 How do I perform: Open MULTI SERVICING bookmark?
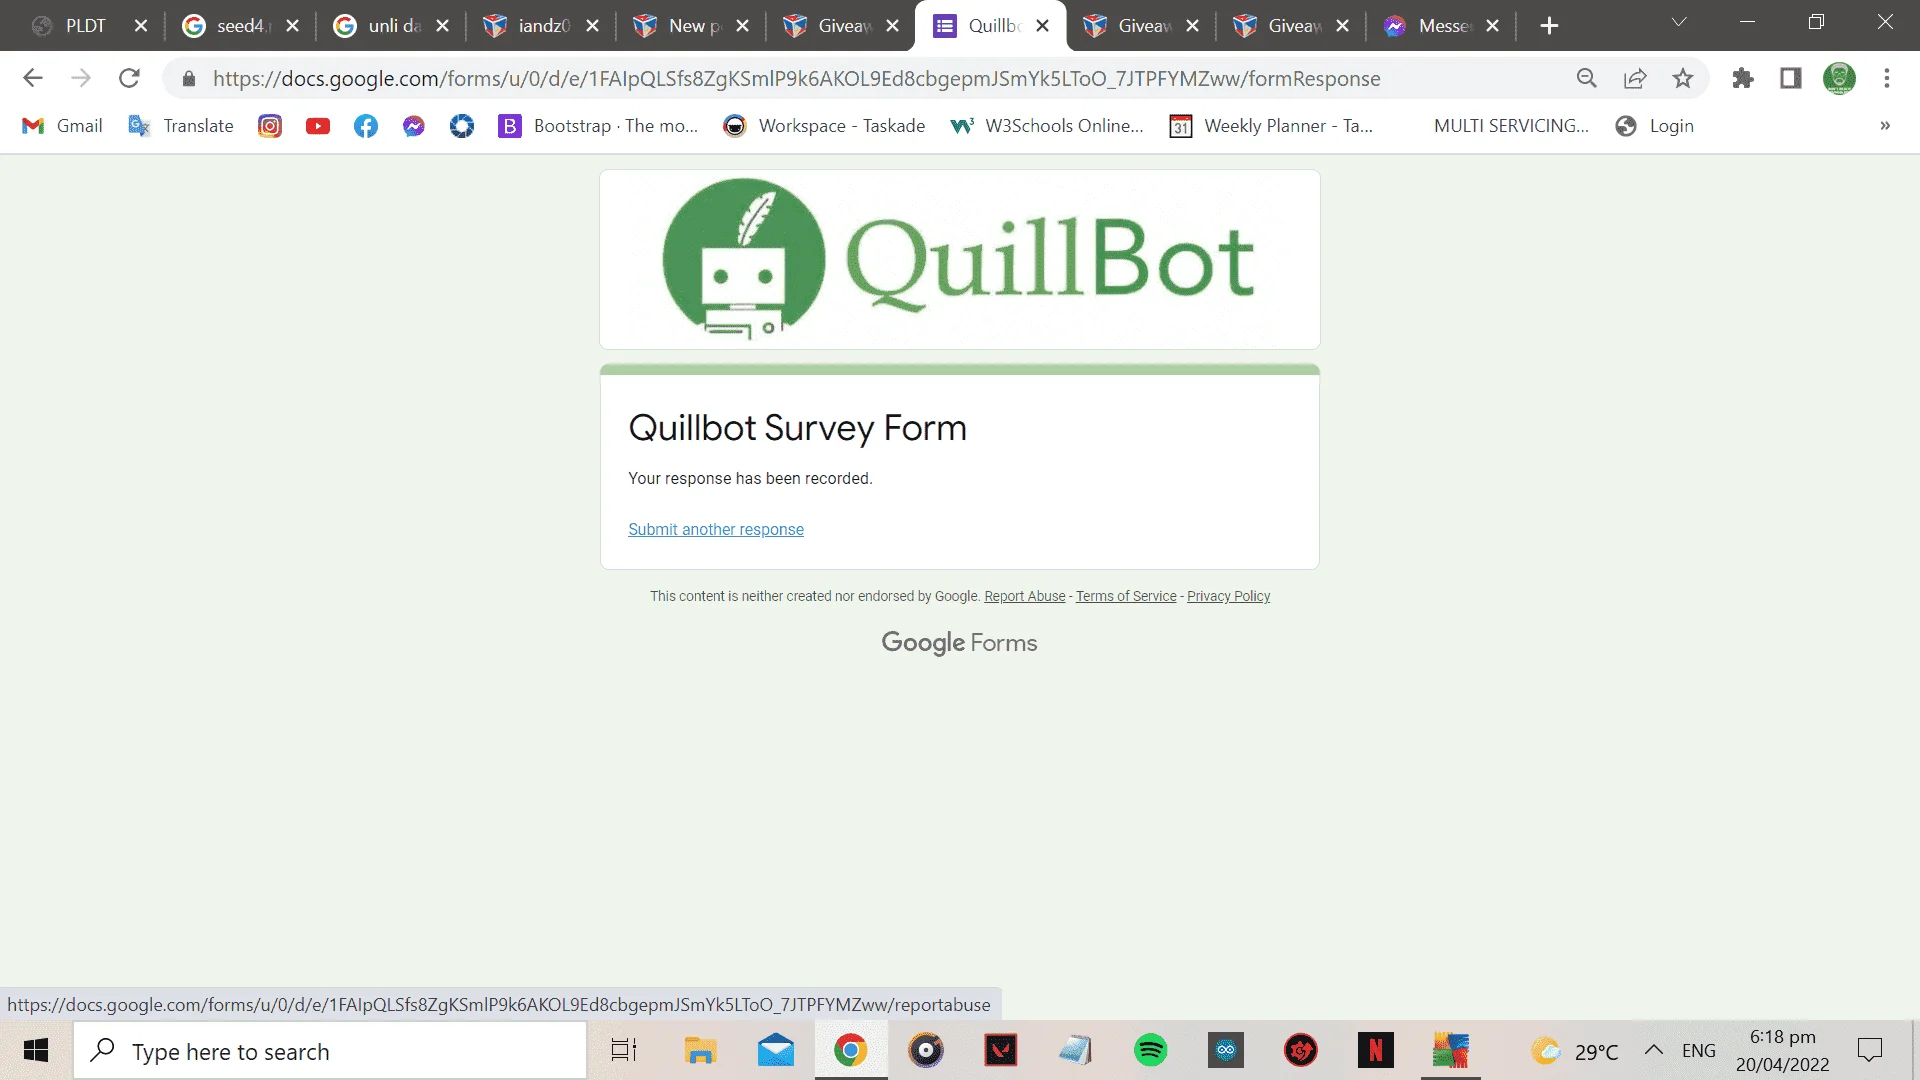(x=1510, y=126)
